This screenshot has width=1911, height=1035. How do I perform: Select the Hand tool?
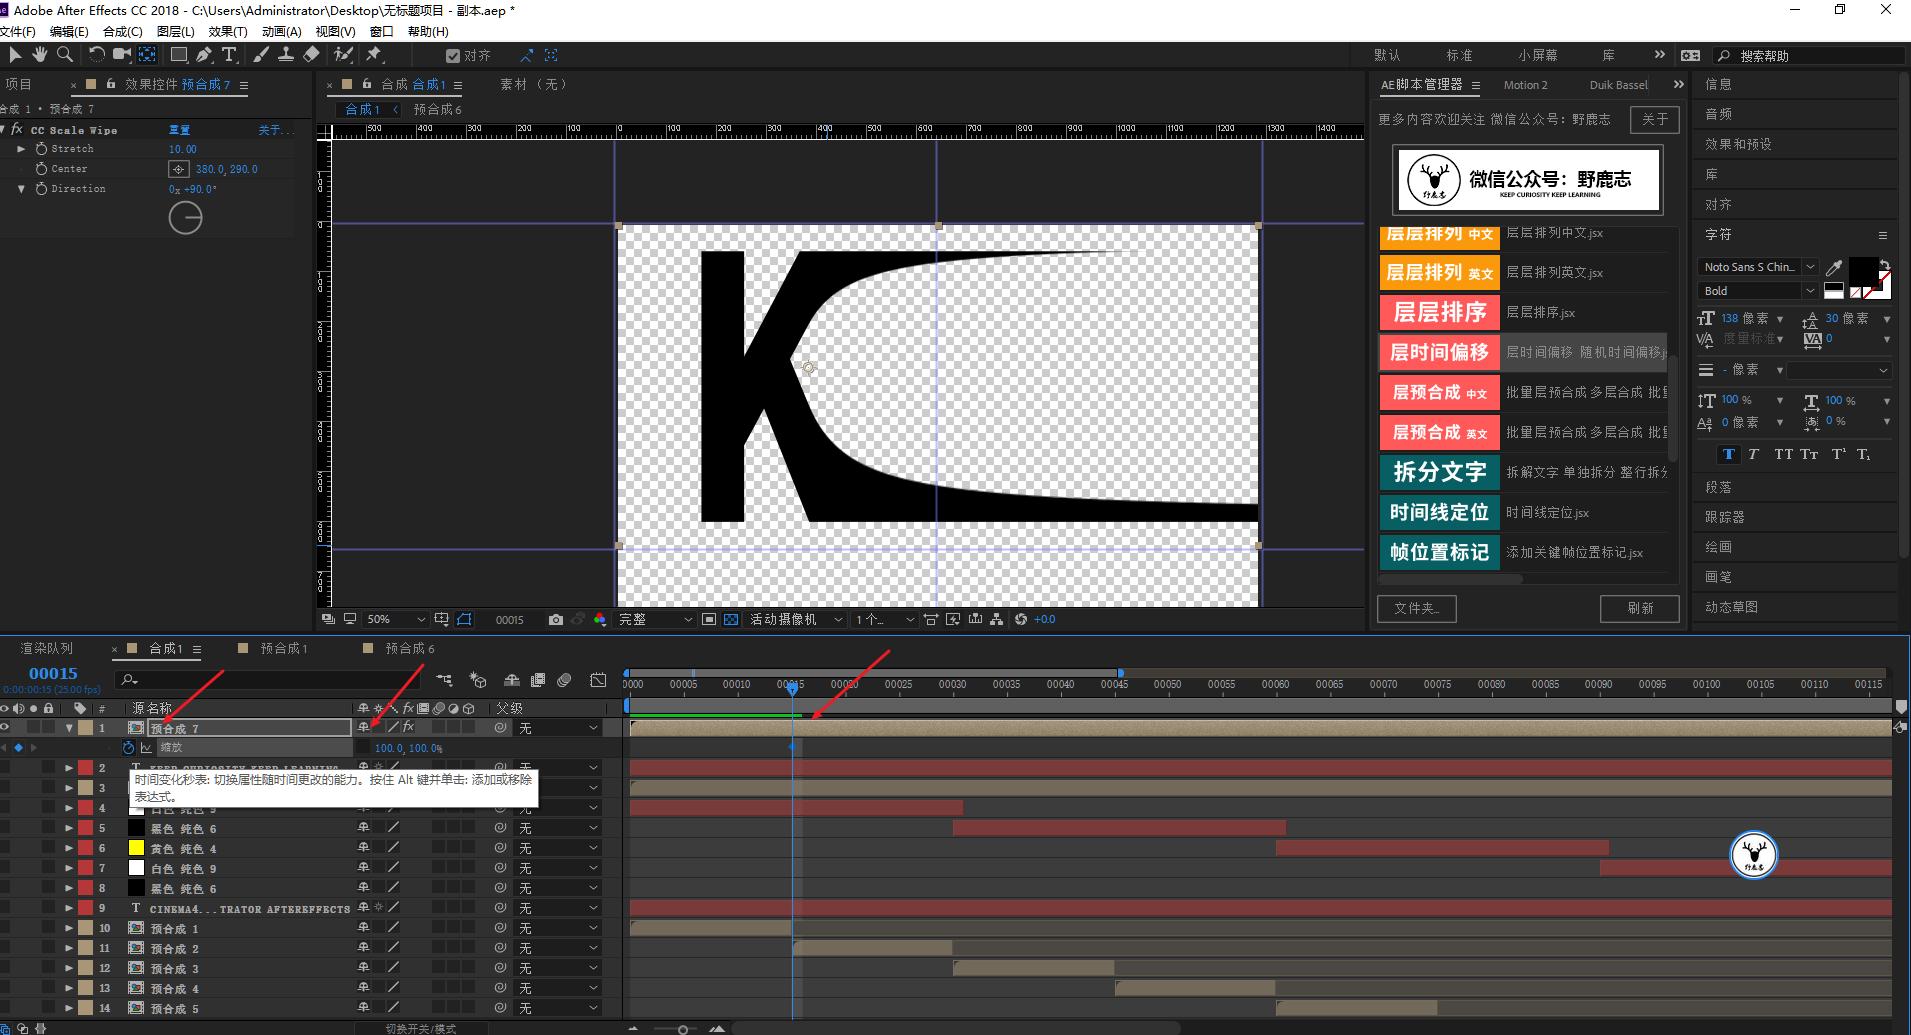click(x=40, y=55)
